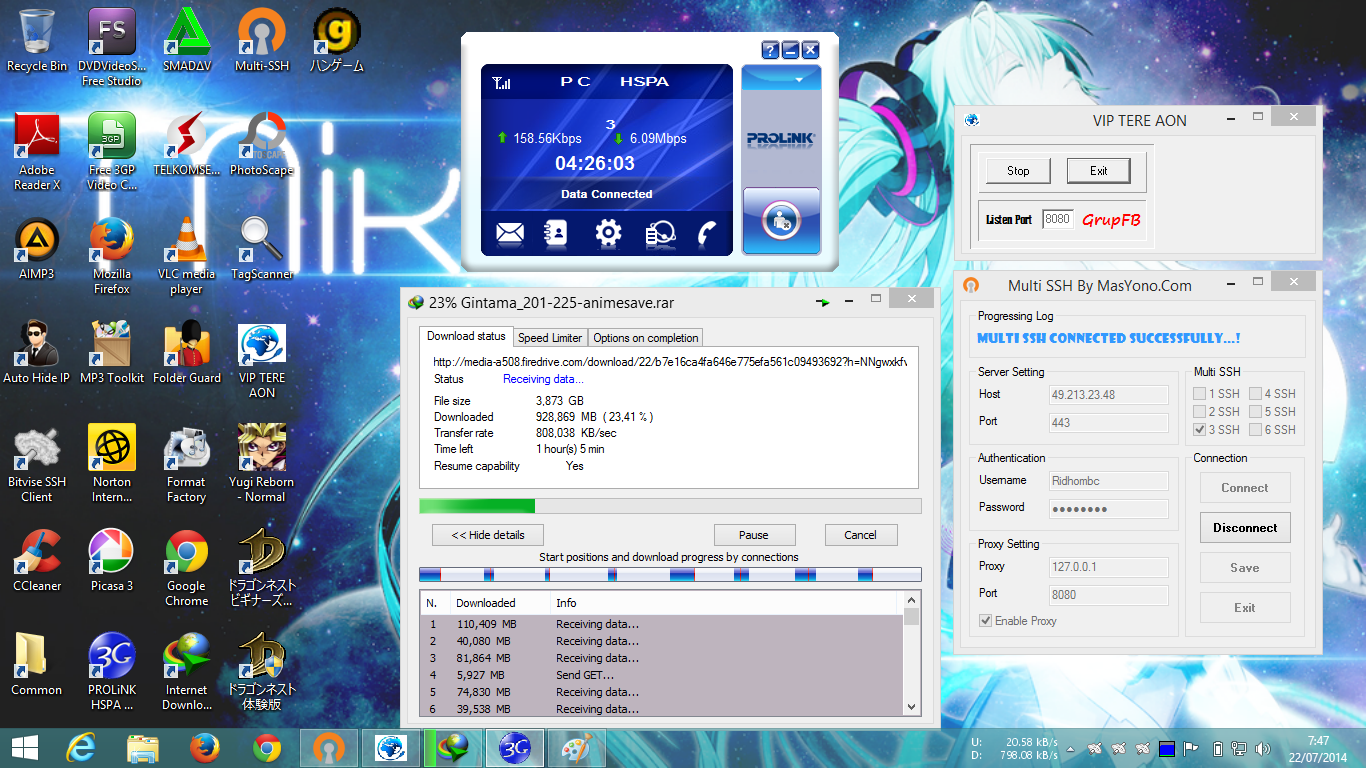Click Exit in VIP TERE AON window

tap(1099, 171)
